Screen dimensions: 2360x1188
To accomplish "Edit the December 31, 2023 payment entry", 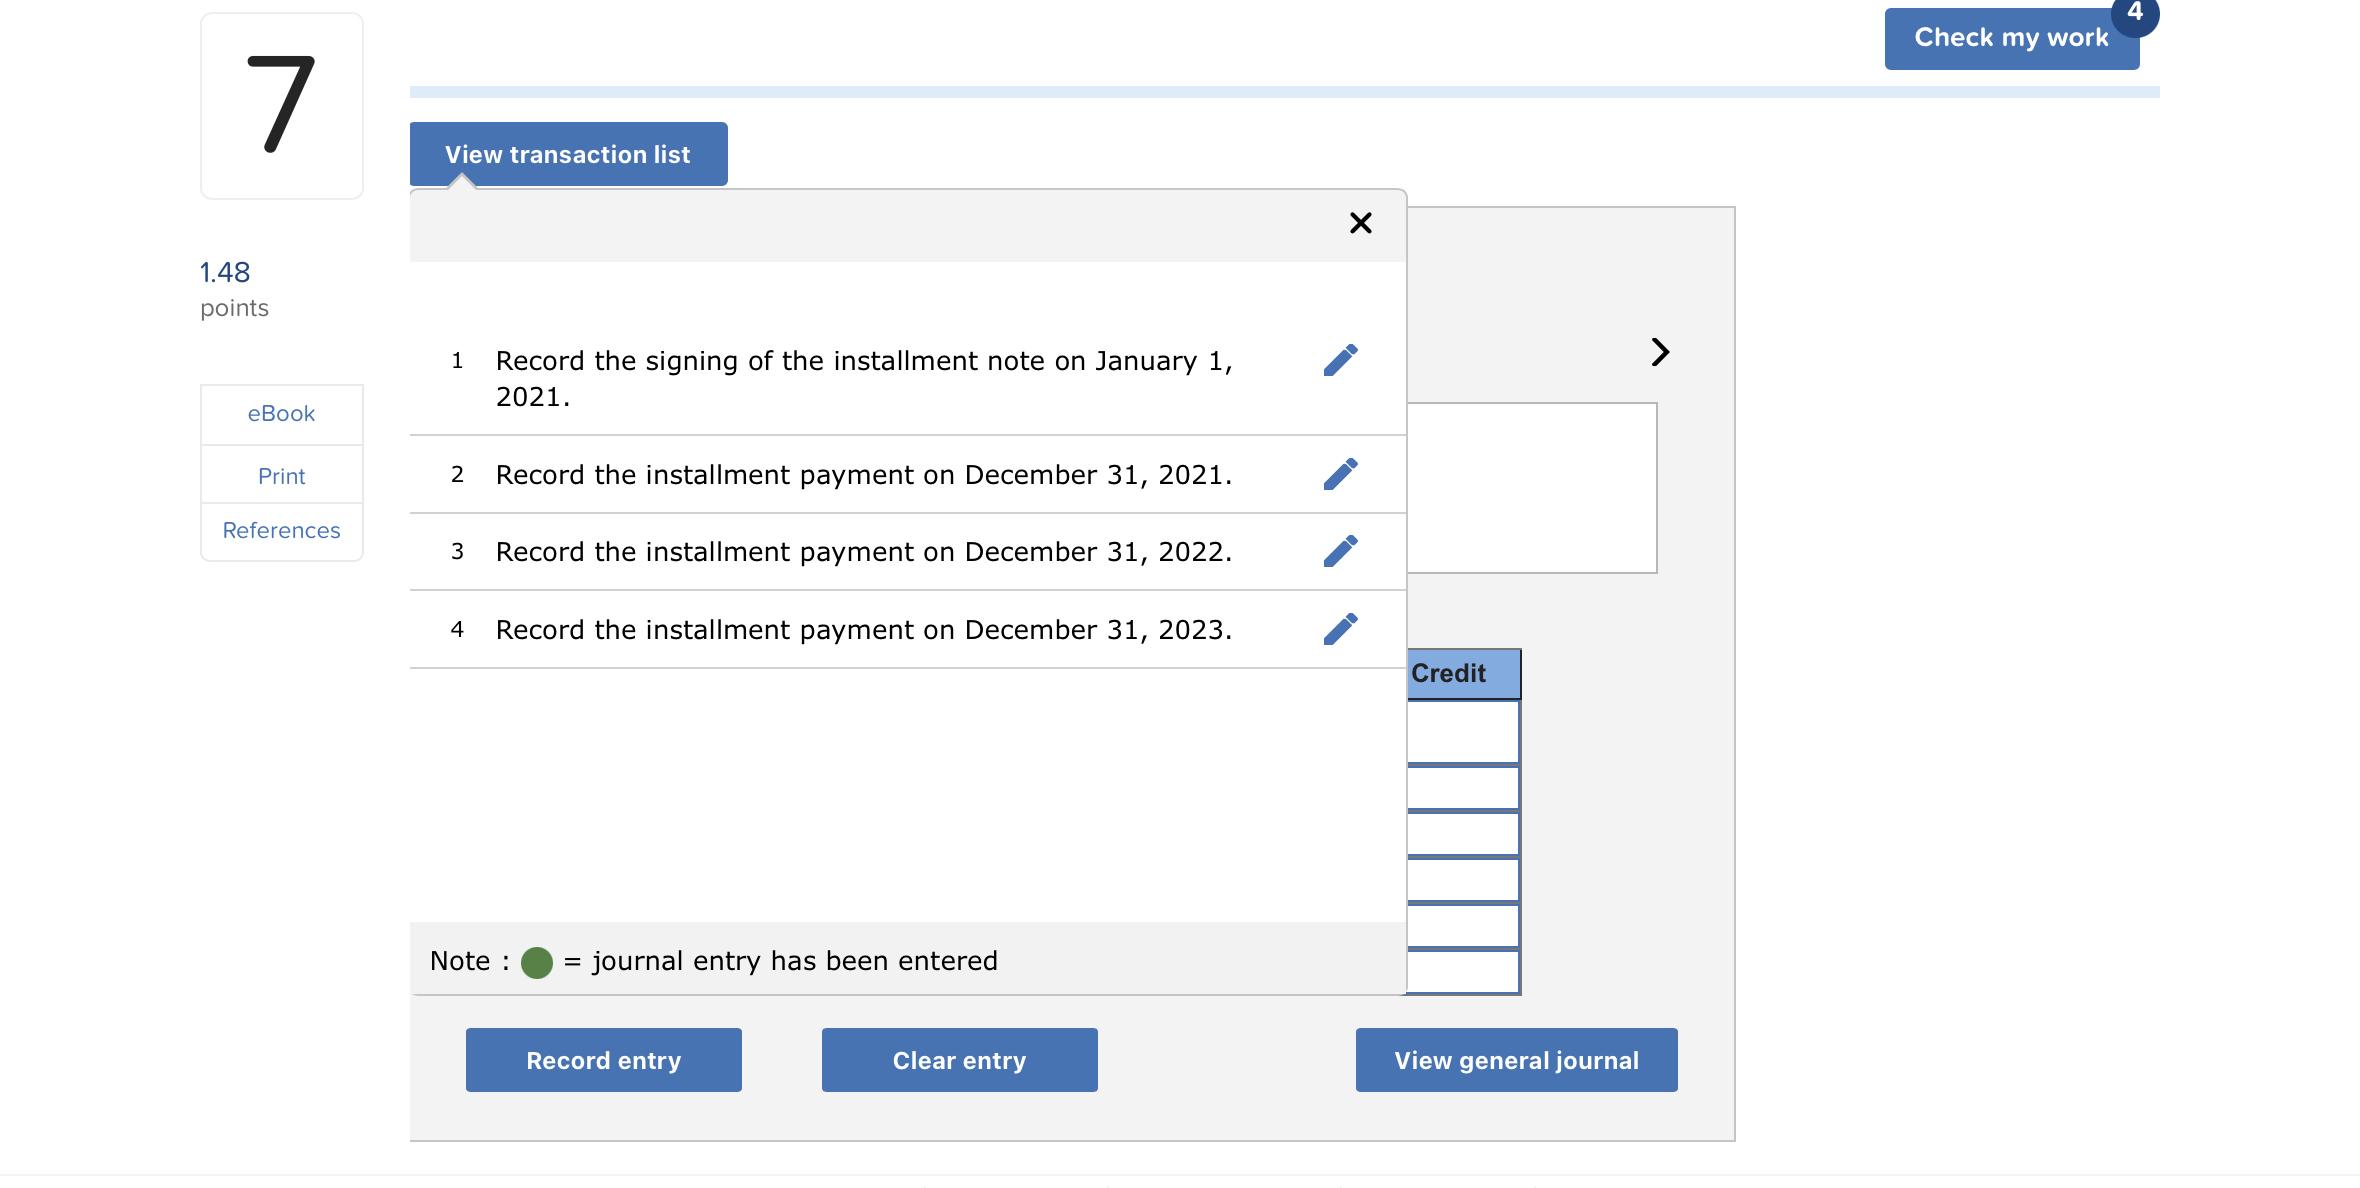I will click(x=1341, y=629).
